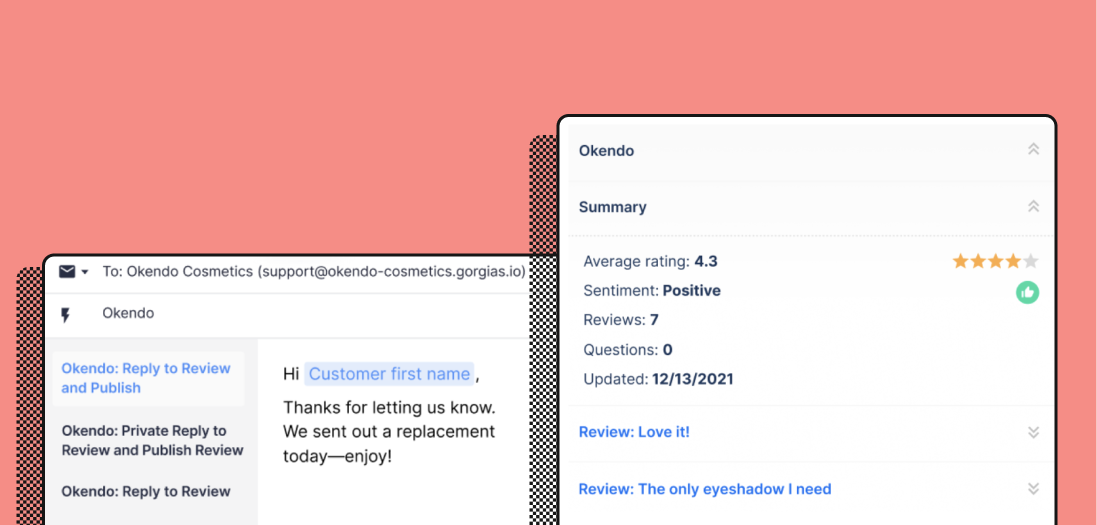This screenshot has height=525, width=1097.
Task: Open 'Review: The only eyeshadow I need' link
Action: 705,489
